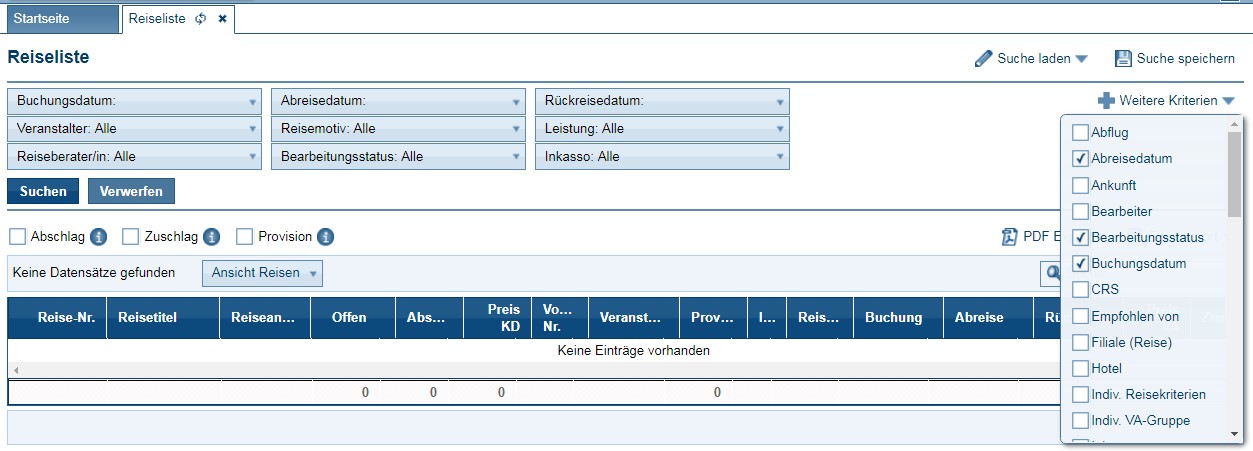This screenshot has width=1253, height=451.
Task: Click the PDF export icon
Action: (x=1009, y=237)
